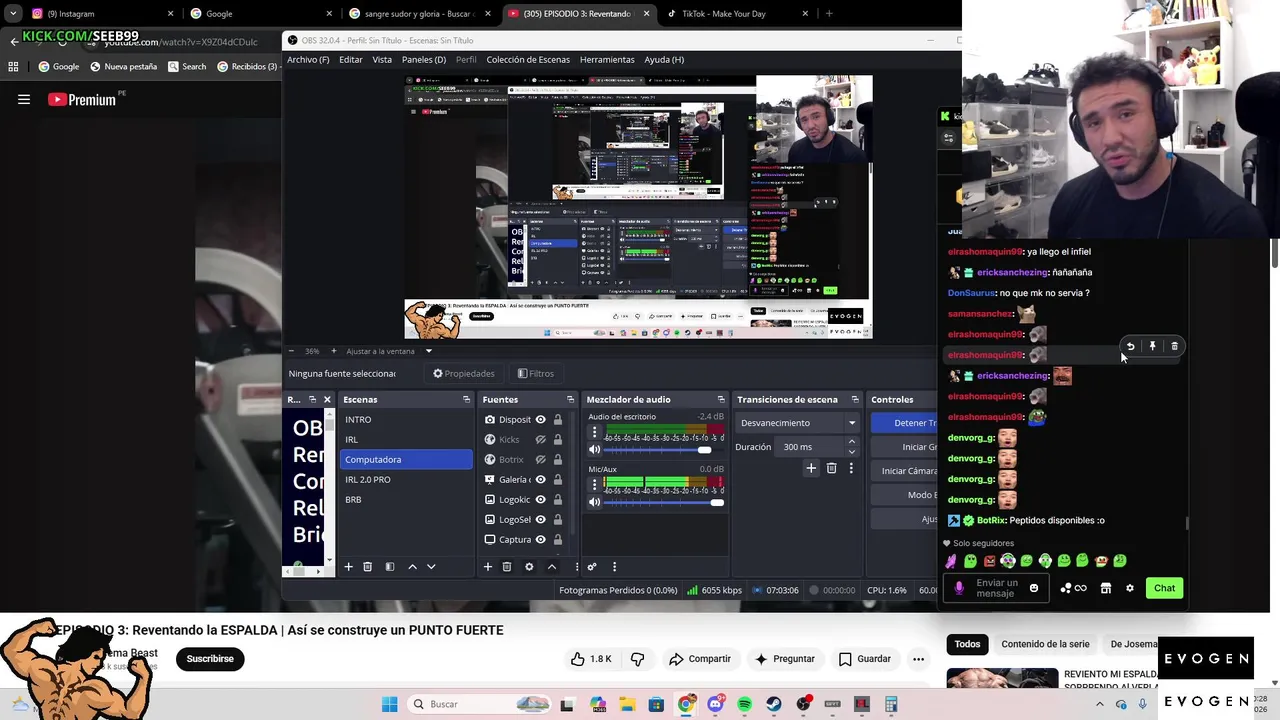Open audio mixer three-dot menu at bottom
The image size is (1280, 720).
(x=614, y=567)
